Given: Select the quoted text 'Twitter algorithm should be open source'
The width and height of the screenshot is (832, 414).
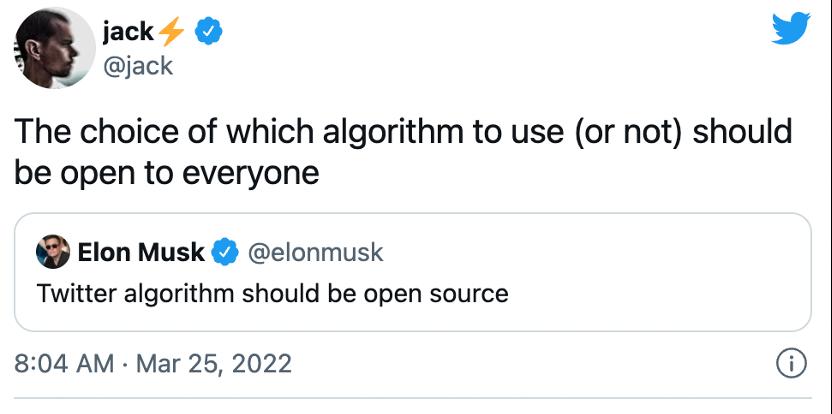Looking at the screenshot, I should click(x=272, y=294).
